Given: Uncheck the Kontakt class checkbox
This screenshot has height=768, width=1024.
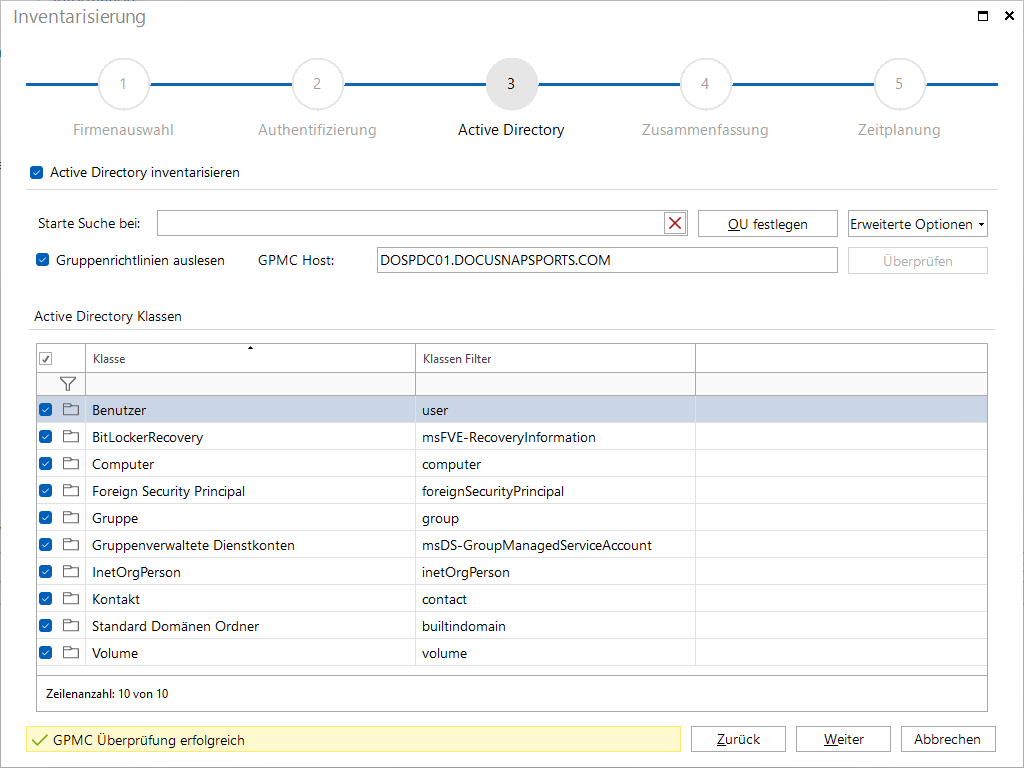Looking at the screenshot, I should (x=45, y=598).
